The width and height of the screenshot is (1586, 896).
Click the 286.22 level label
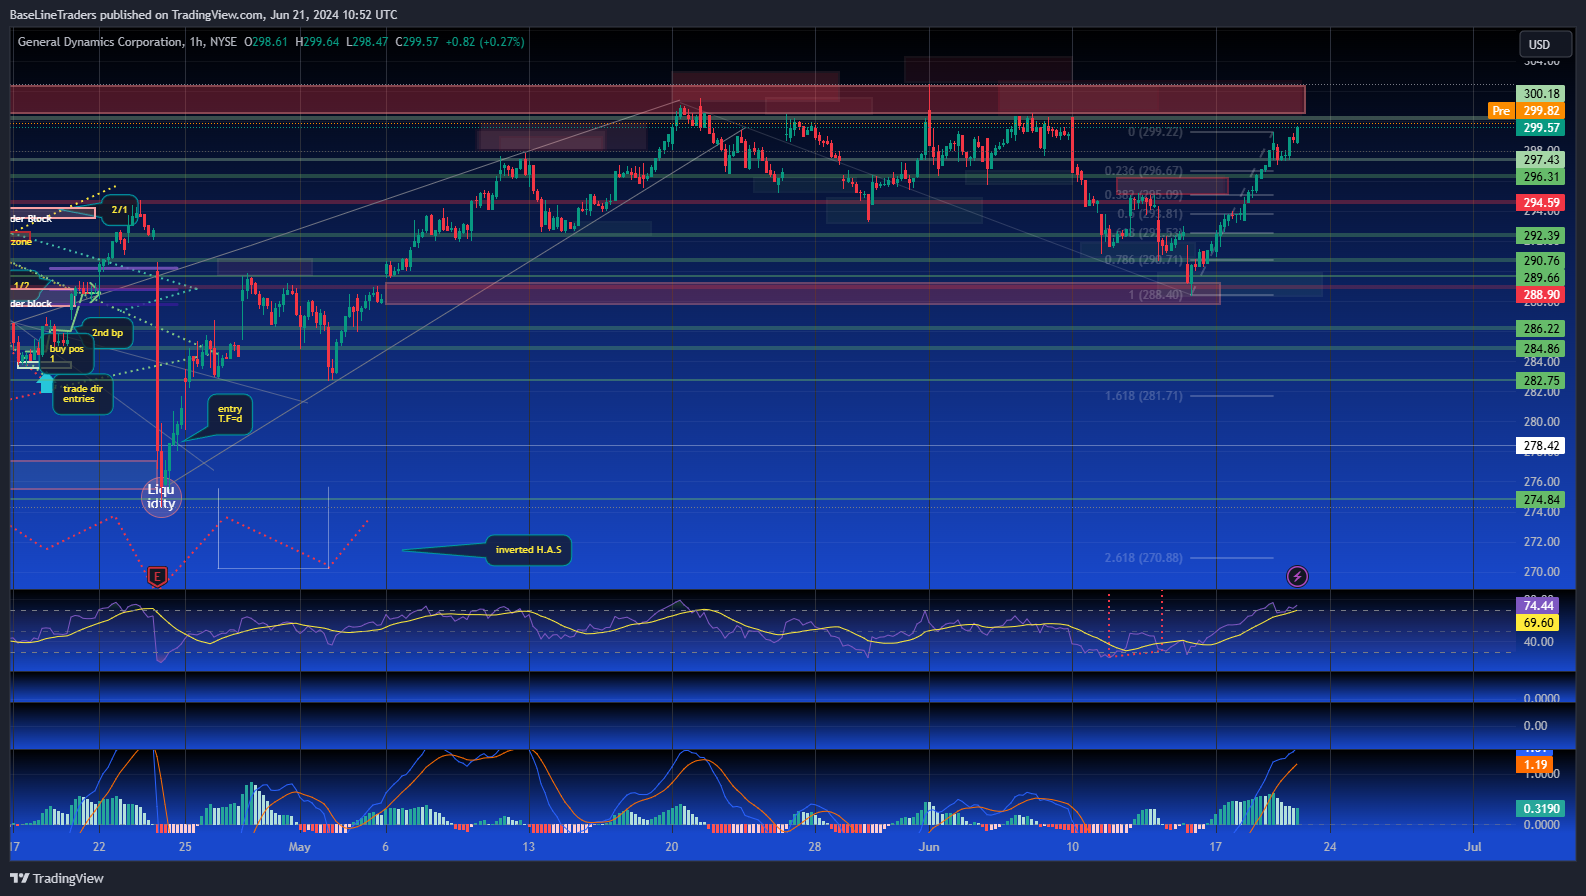(x=1541, y=329)
